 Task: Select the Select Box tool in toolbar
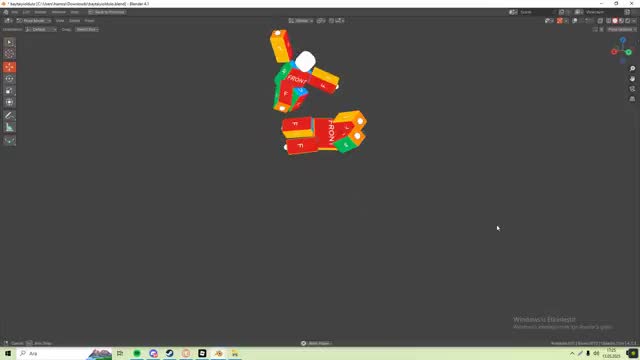point(9,42)
